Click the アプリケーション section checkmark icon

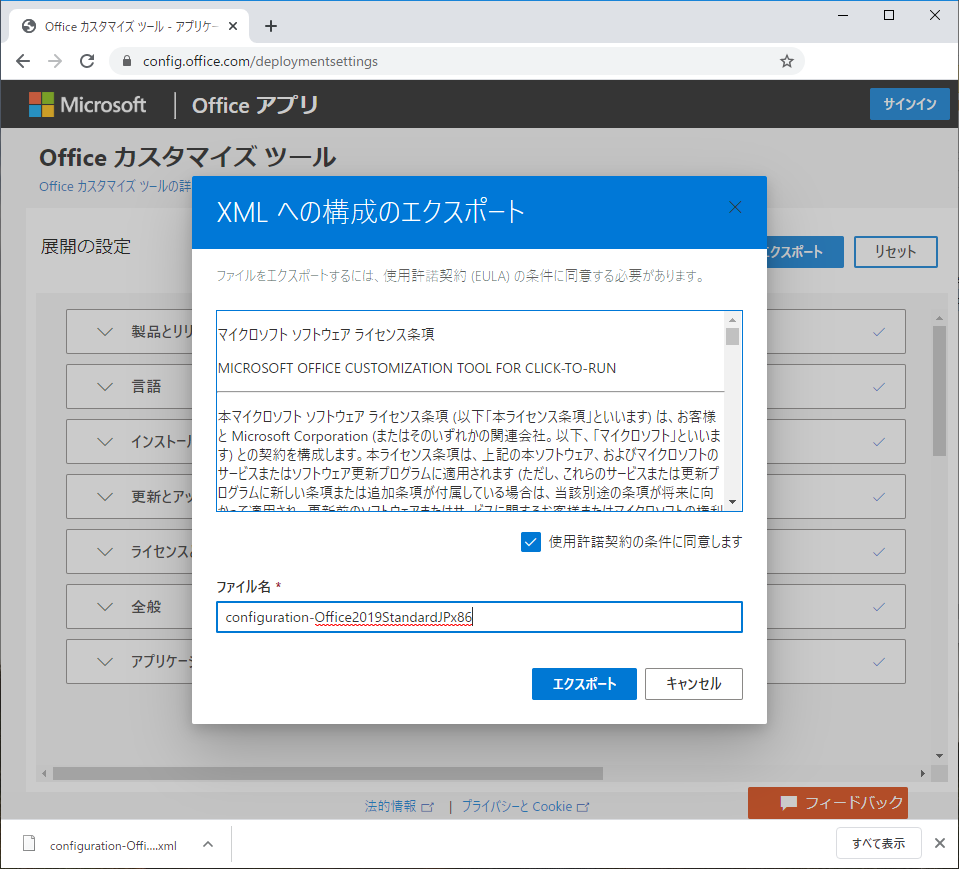pyautogui.click(x=879, y=662)
